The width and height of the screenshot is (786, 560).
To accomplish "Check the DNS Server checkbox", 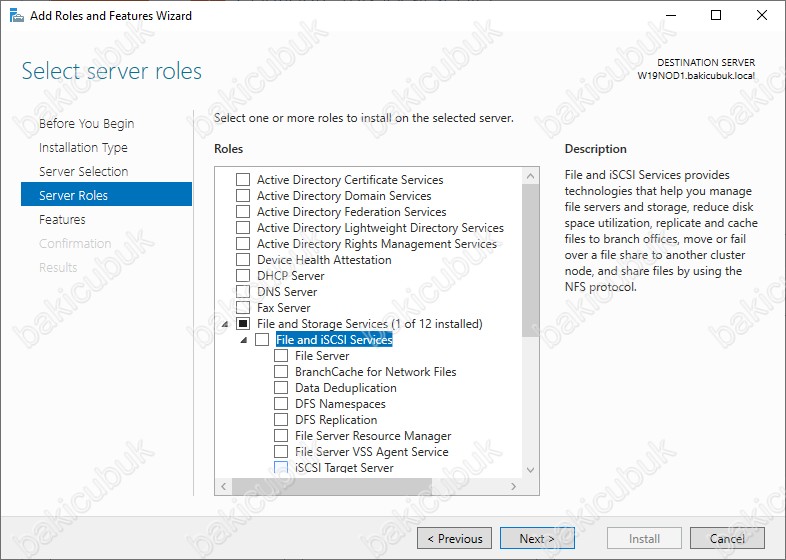I will pos(243,292).
